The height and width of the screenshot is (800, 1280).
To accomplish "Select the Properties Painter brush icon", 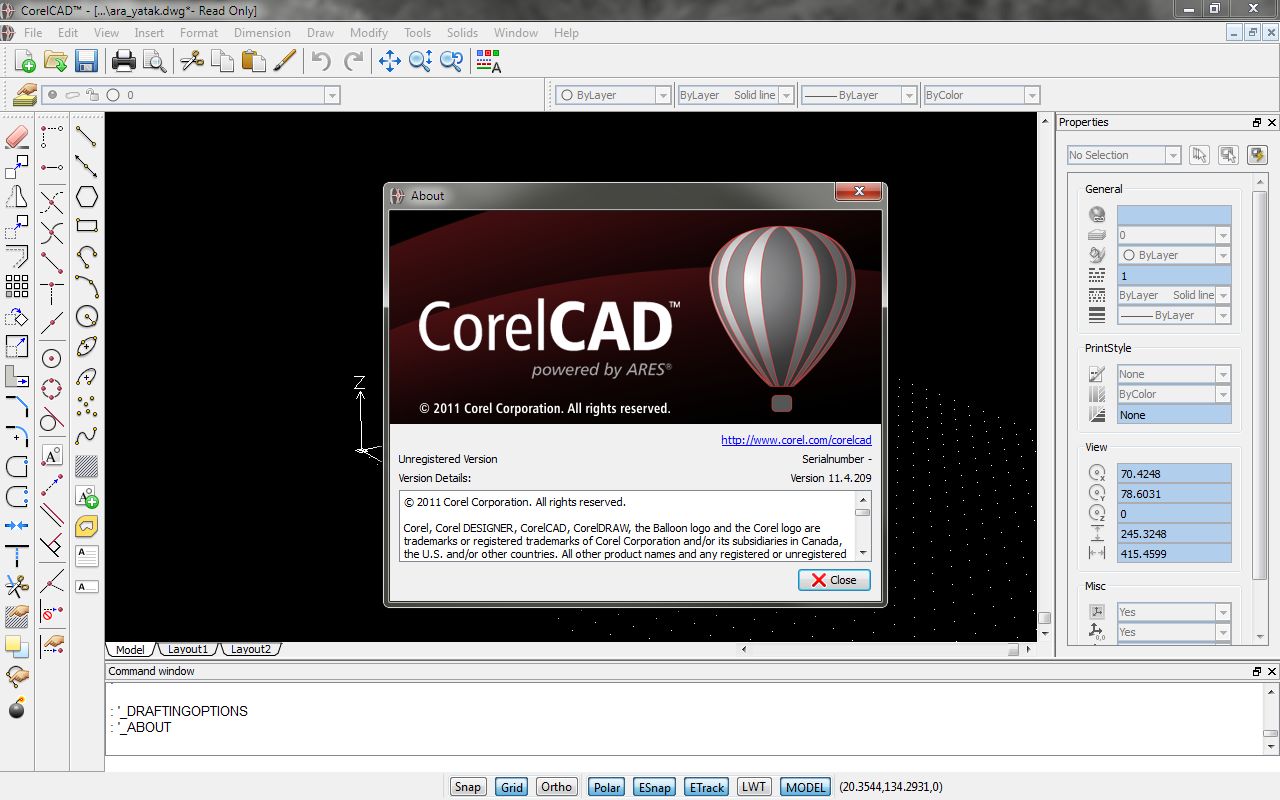I will coord(284,61).
